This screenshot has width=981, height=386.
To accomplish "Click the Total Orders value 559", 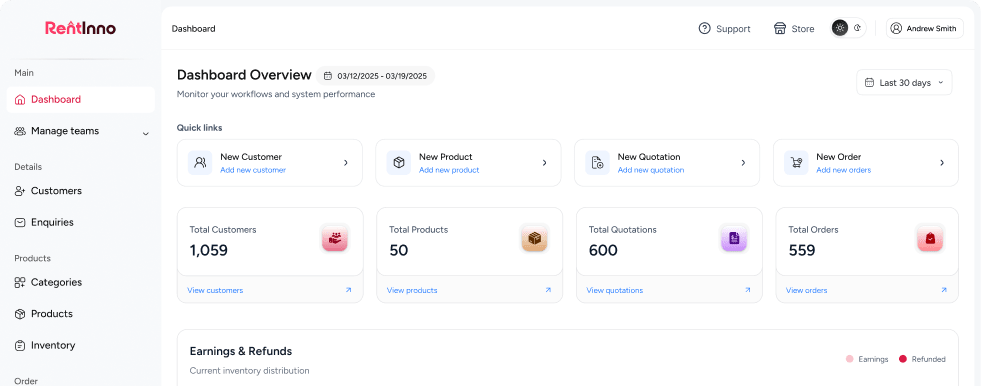I will (x=801, y=250).
